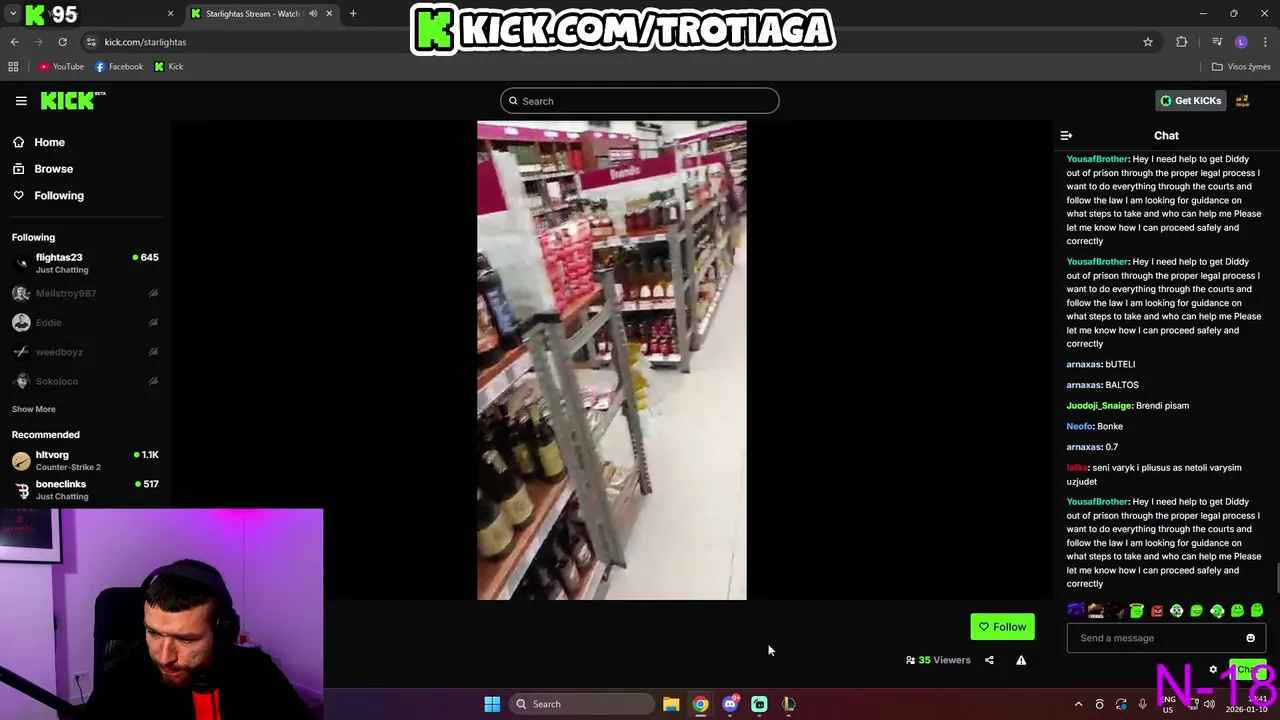Screen dimensions: 1280x720
Task: Open the tab search dropdown arrow
Action: tap(12, 14)
